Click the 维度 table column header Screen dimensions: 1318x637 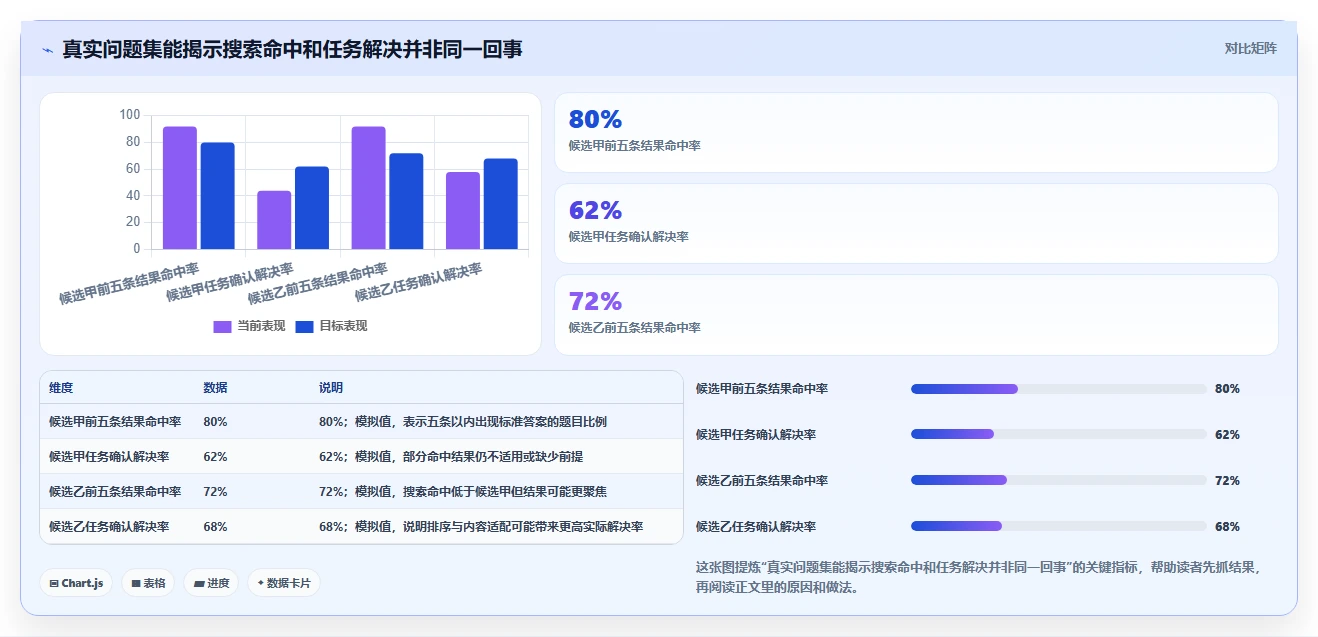[61, 388]
